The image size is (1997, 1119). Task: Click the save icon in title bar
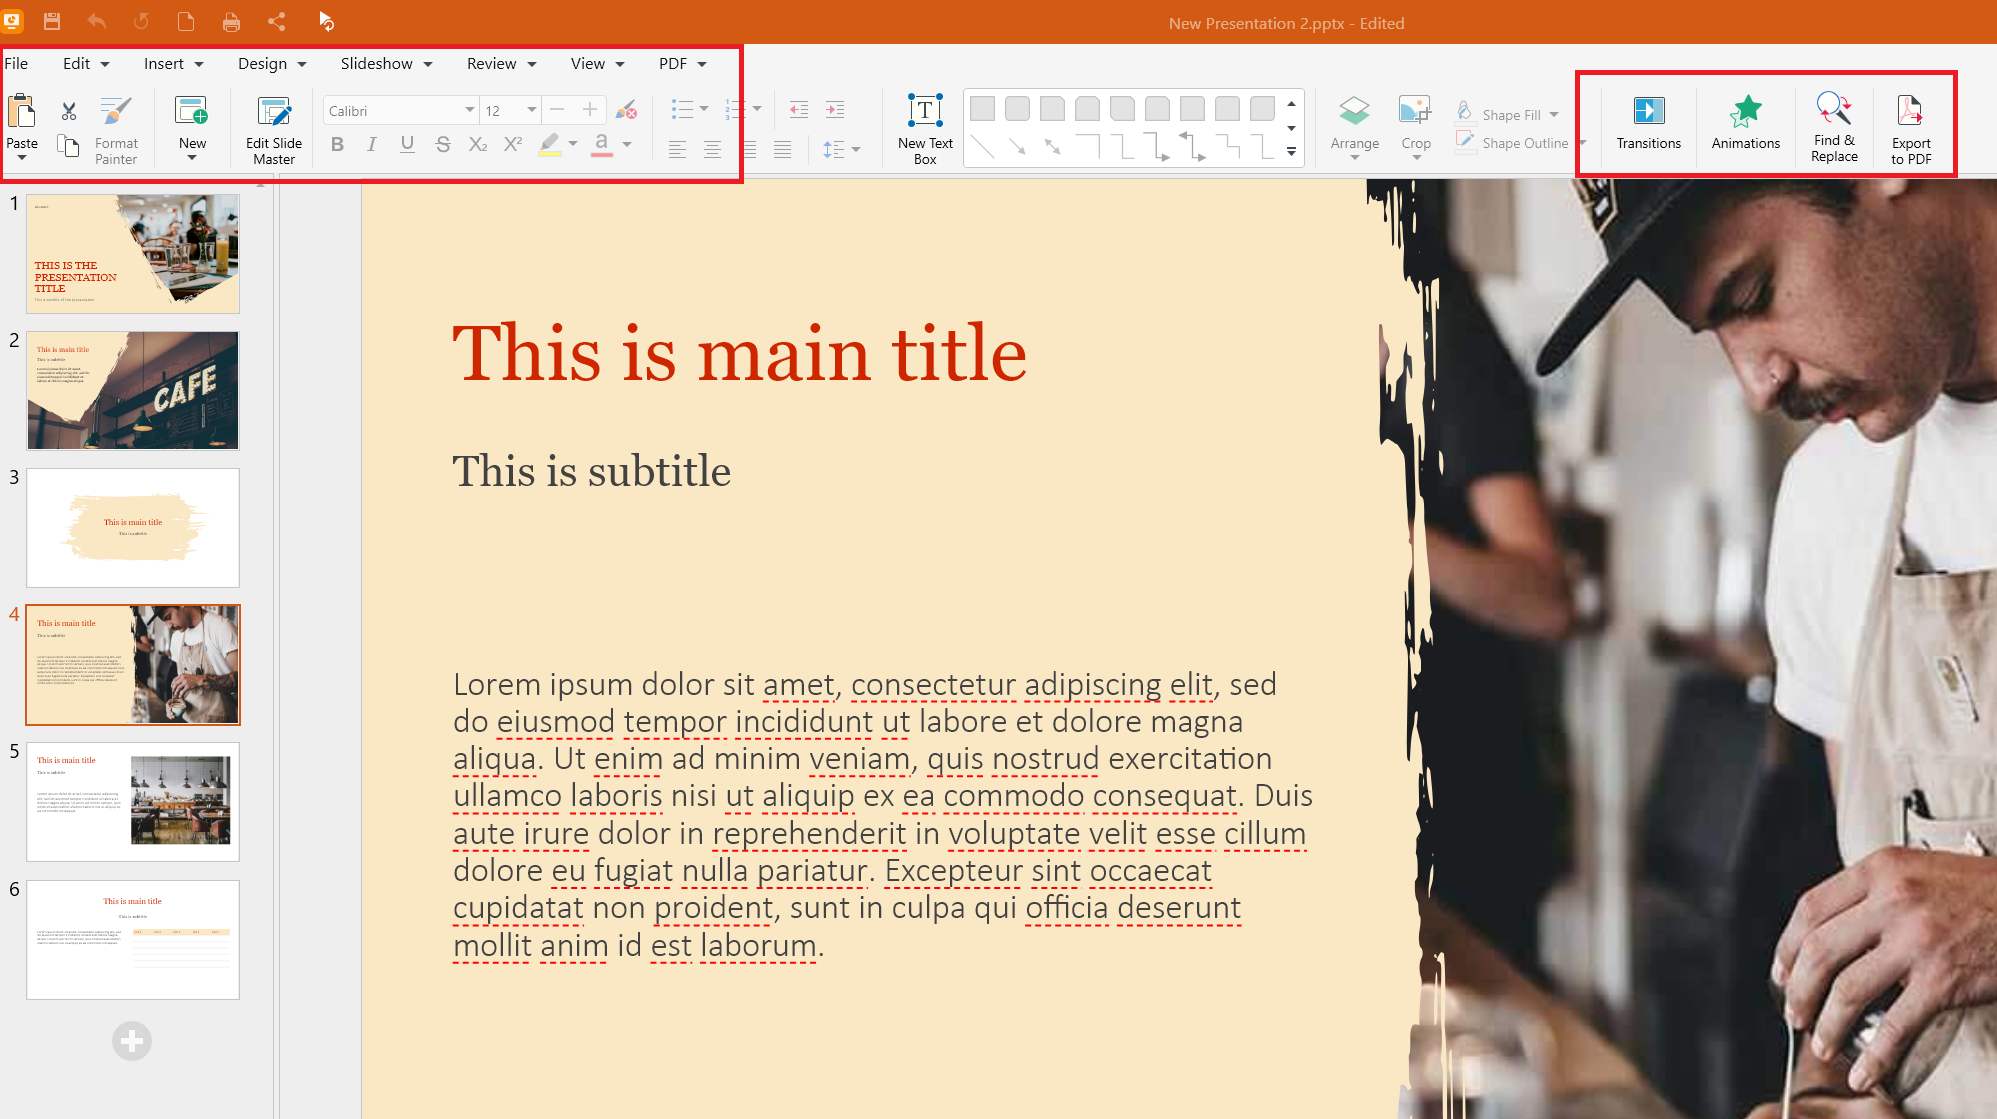click(52, 21)
